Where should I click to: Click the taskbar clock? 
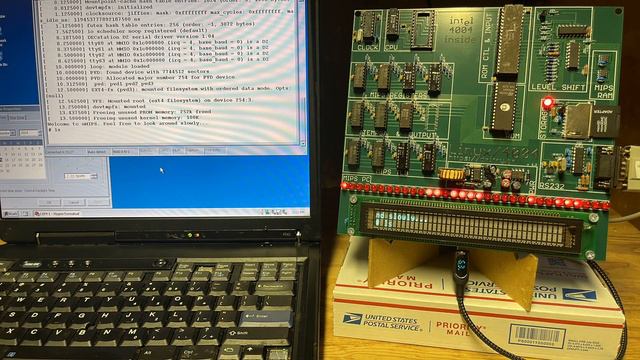[299, 211]
